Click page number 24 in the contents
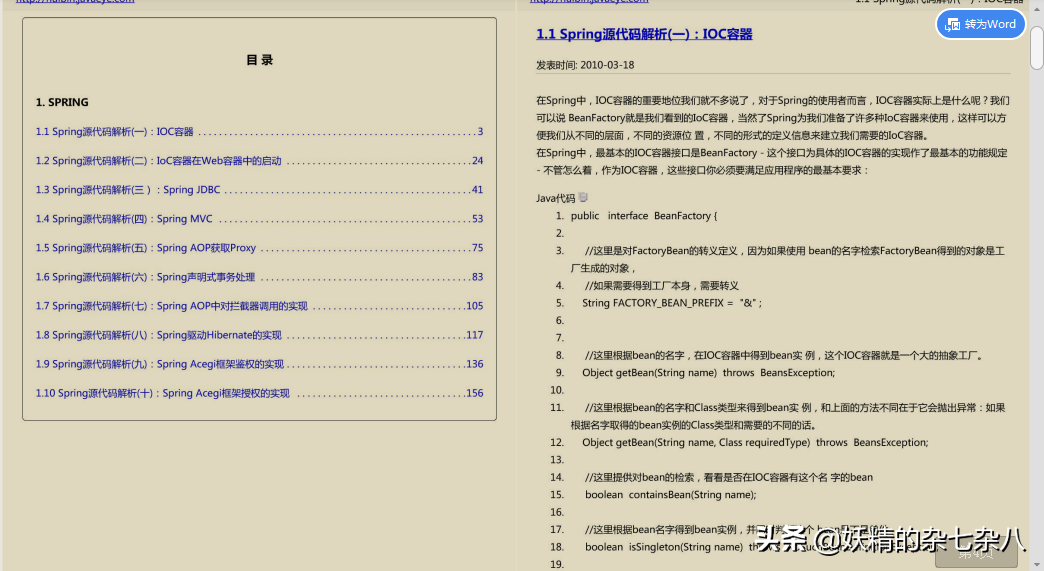This screenshot has width=1044, height=571. [x=477, y=160]
